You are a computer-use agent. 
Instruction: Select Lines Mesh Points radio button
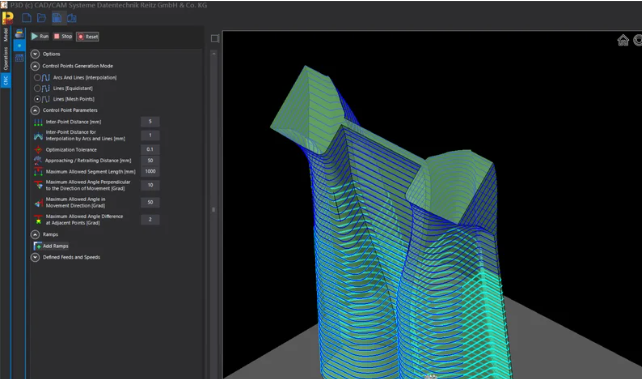tap(37, 99)
